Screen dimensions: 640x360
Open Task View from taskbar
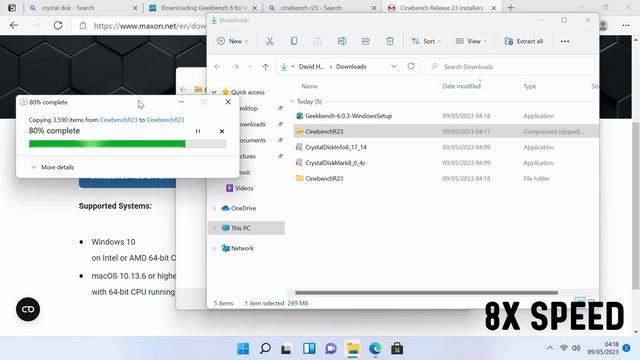click(287, 349)
